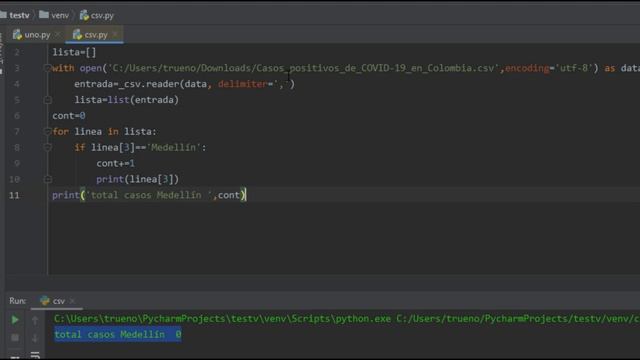Click the CSV file path string
This screenshot has width=640, height=360.
303,68
